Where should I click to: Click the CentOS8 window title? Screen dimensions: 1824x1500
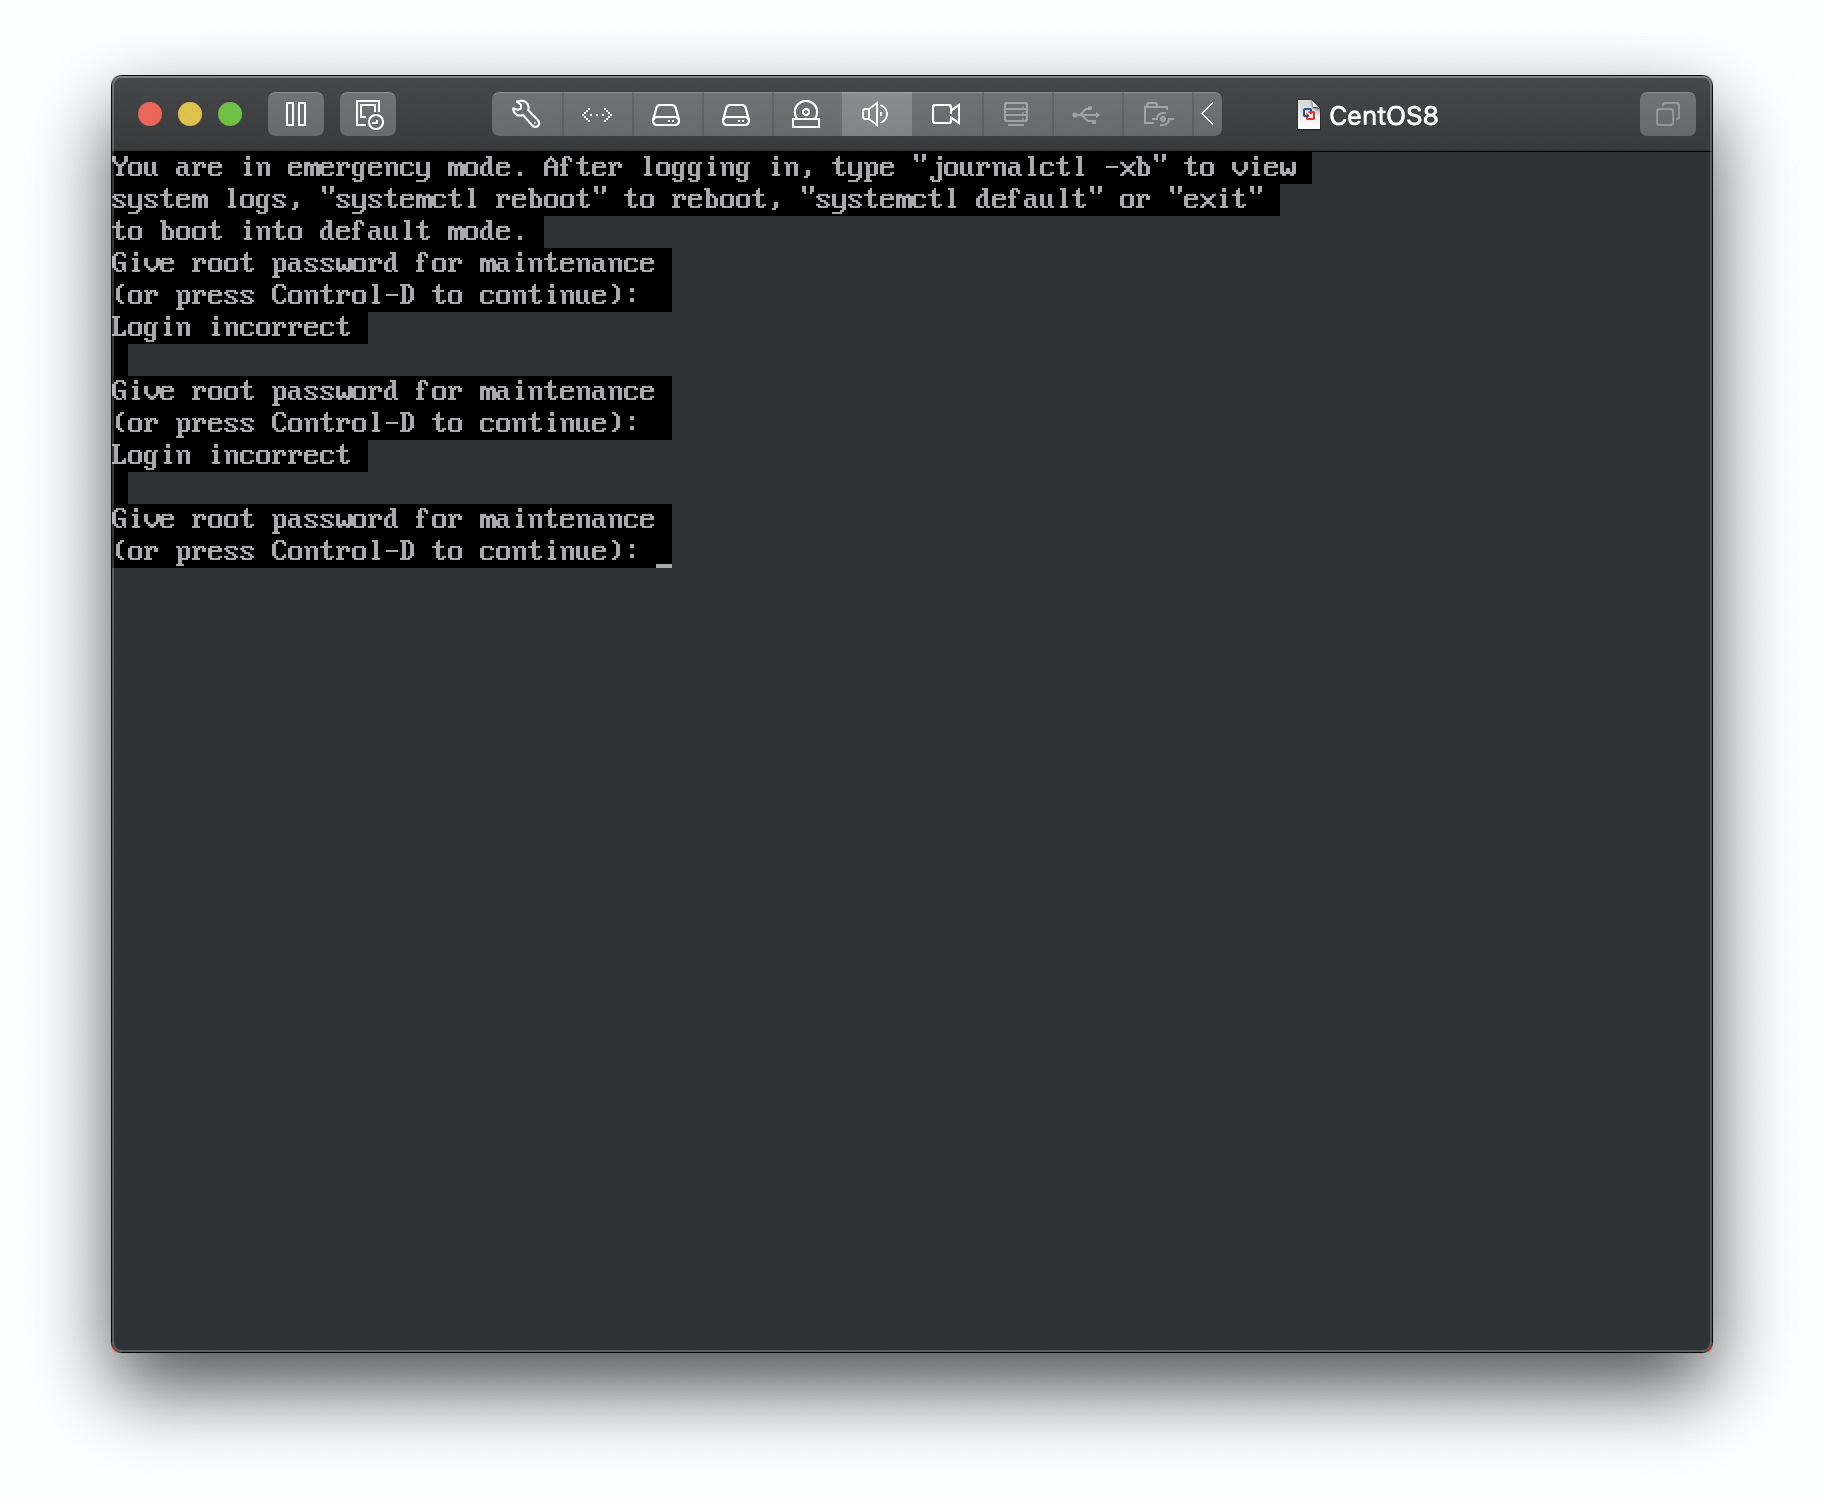click(1383, 116)
